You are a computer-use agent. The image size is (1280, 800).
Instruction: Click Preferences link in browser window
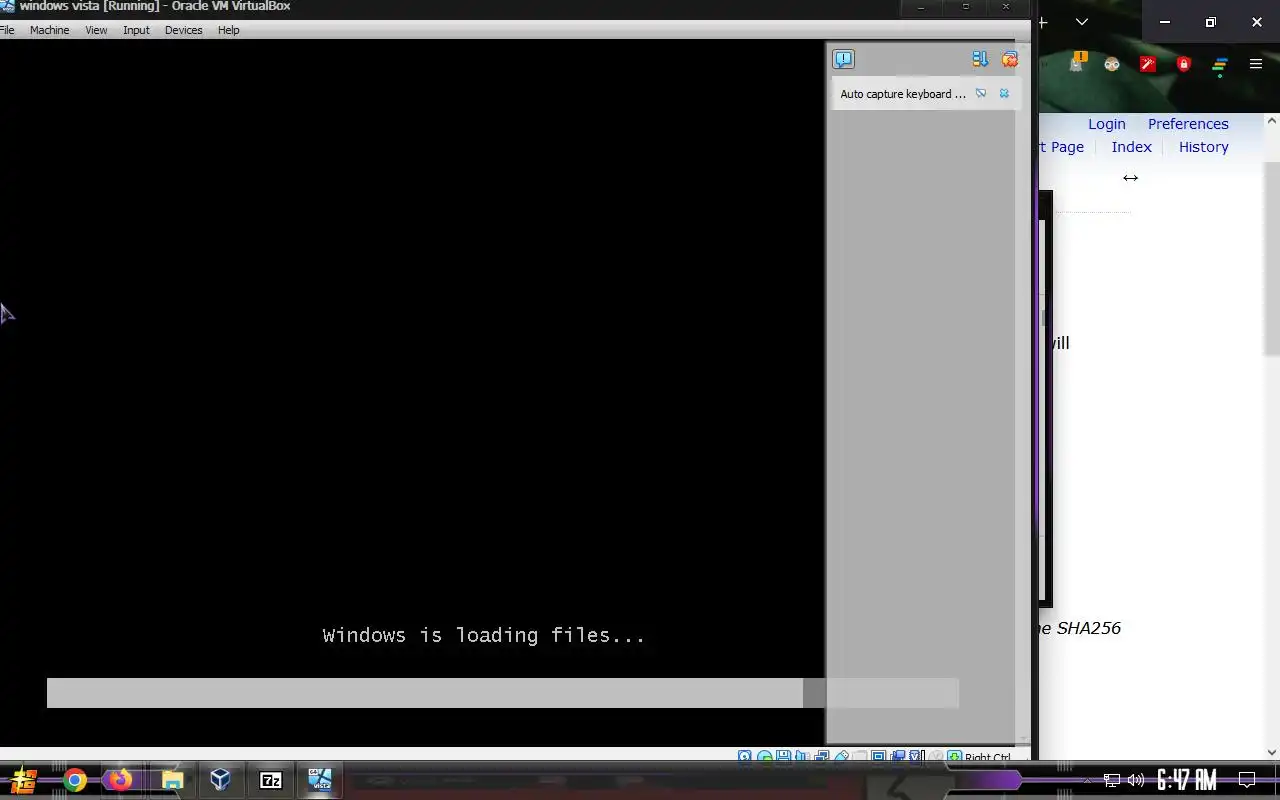click(x=1188, y=124)
